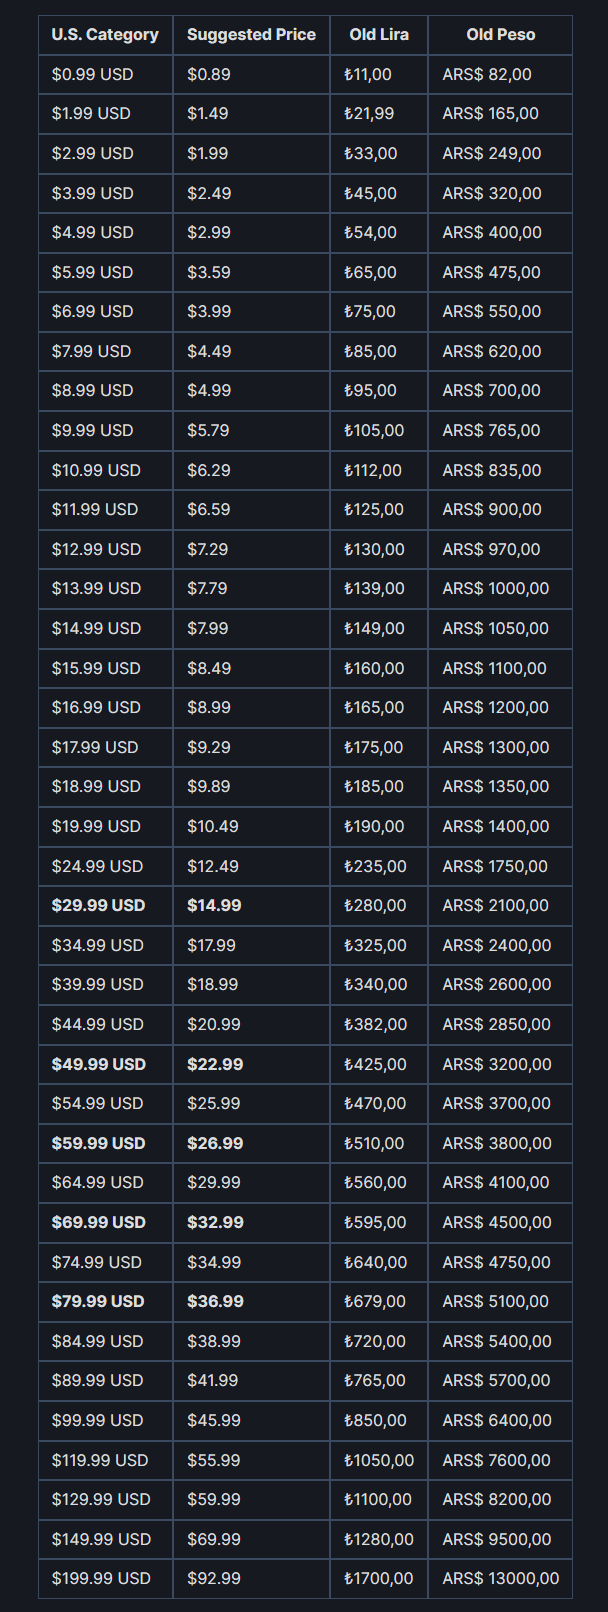
Task: Select the $199.99 USD category cell
Action: (105, 1578)
